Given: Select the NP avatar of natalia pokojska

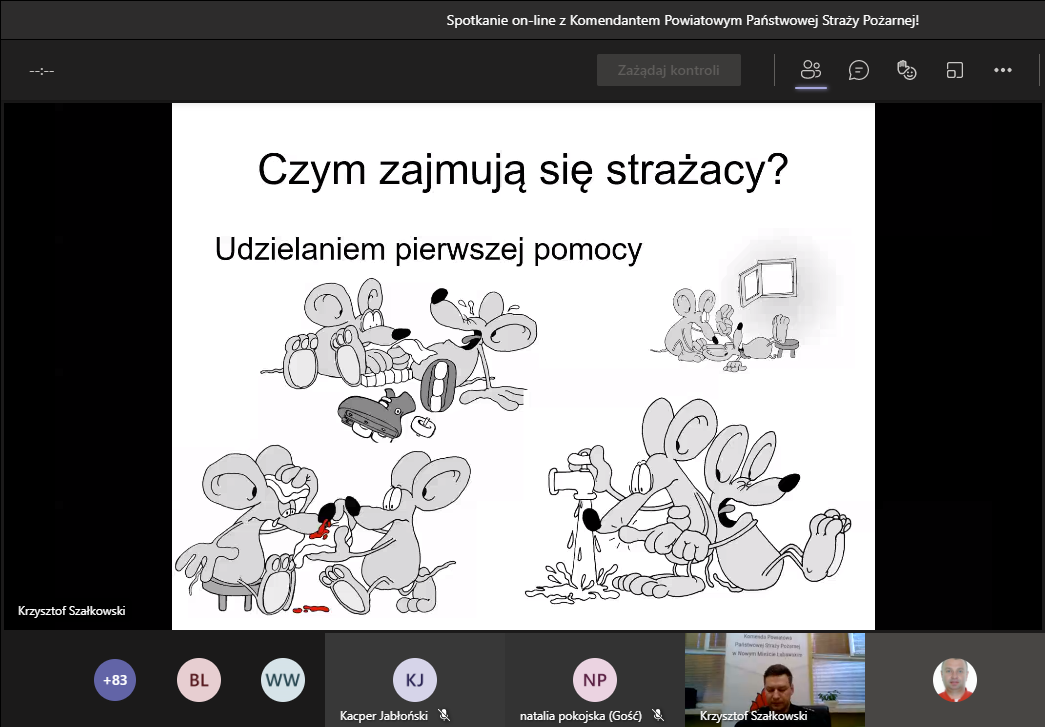Looking at the screenshot, I should pos(594,680).
